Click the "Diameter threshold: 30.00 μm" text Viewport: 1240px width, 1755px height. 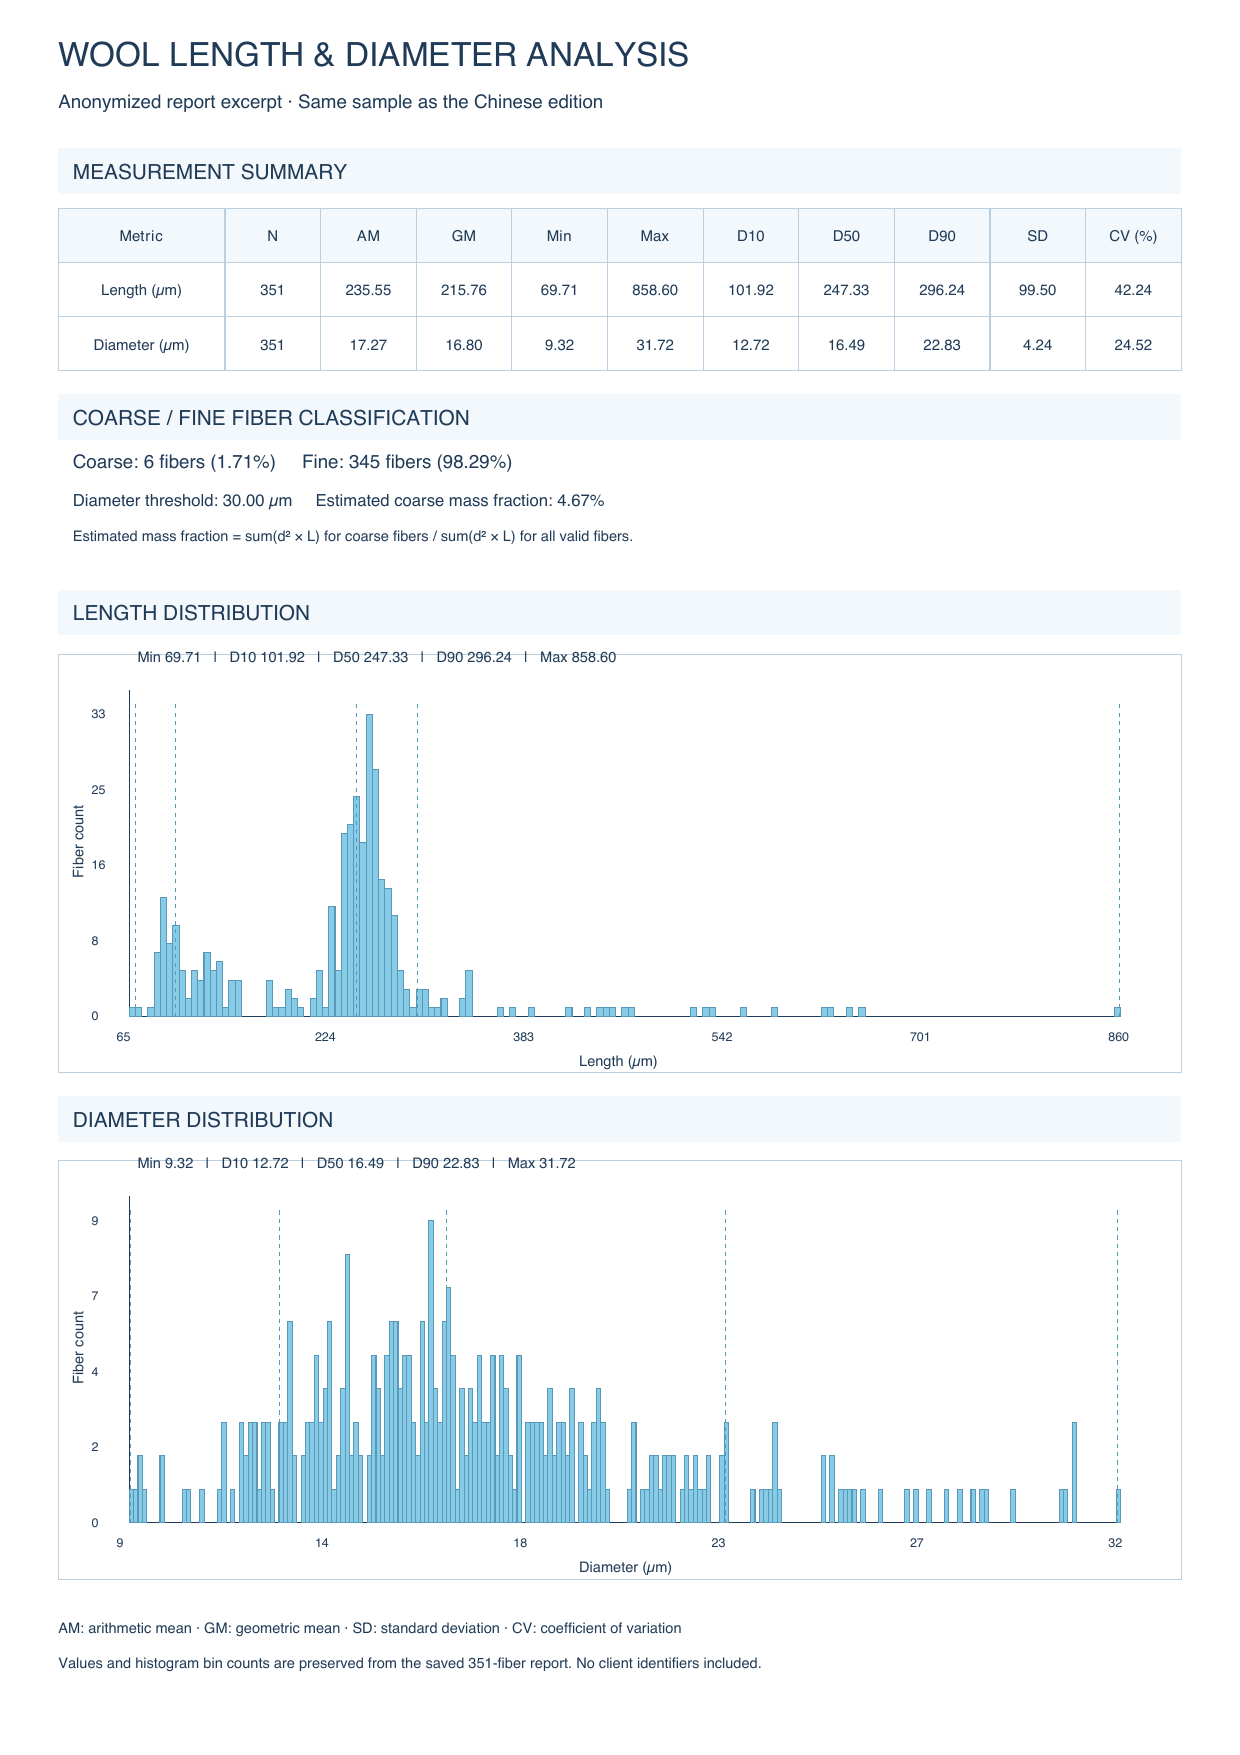[183, 500]
